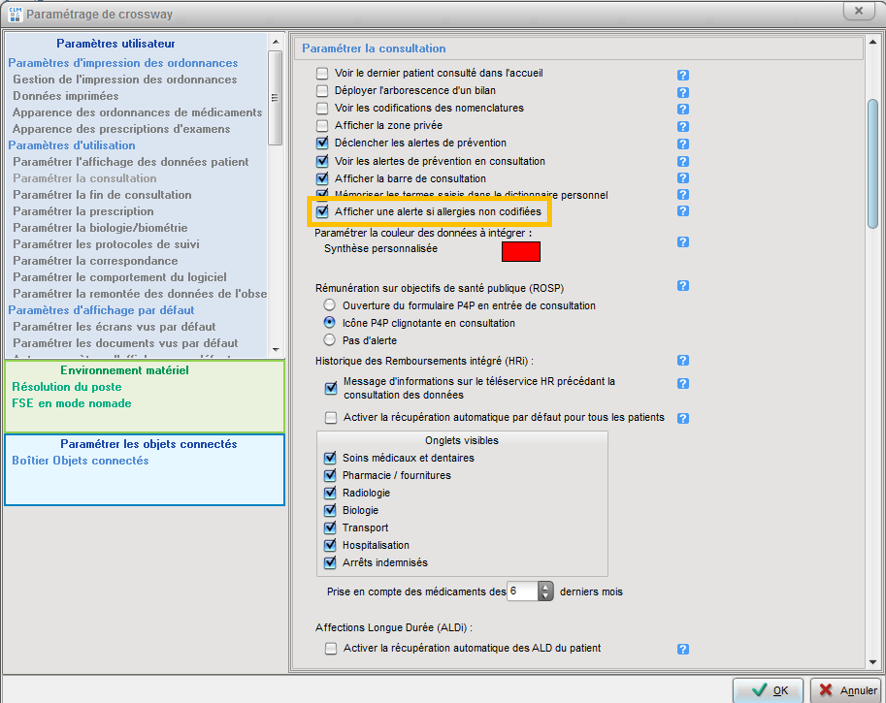The width and height of the screenshot is (886, 703).
Task: Open 'Paramétrer les documents vus par défaut'
Action: pyautogui.click(x=125, y=343)
